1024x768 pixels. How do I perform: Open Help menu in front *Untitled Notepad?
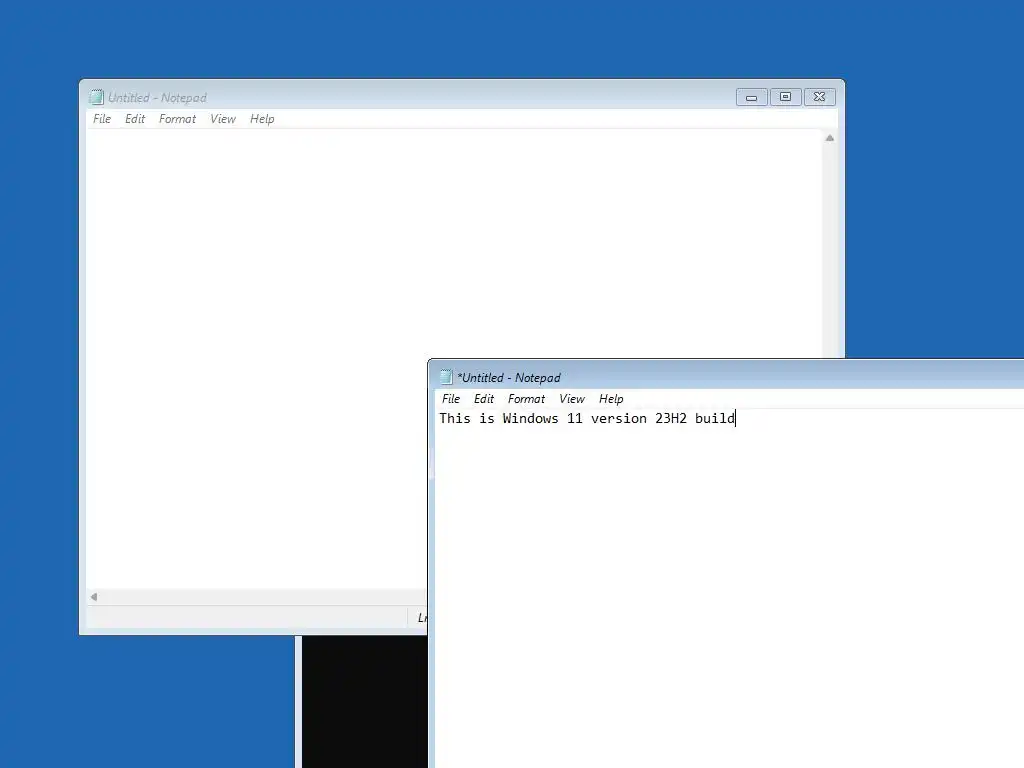(x=611, y=399)
